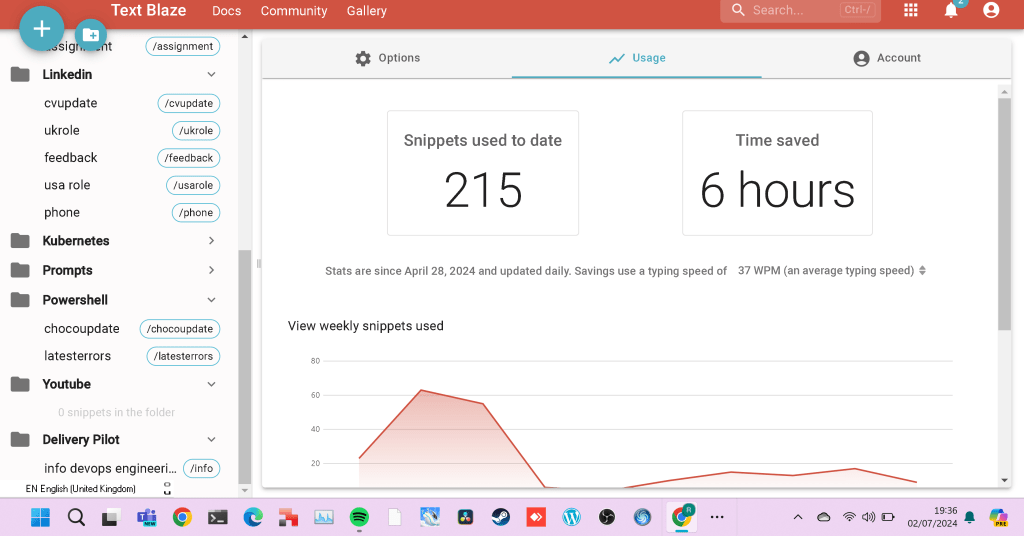Open the typing speed WPM dropdown
Image resolution: width=1024 pixels, height=536 pixels.
tap(831, 270)
